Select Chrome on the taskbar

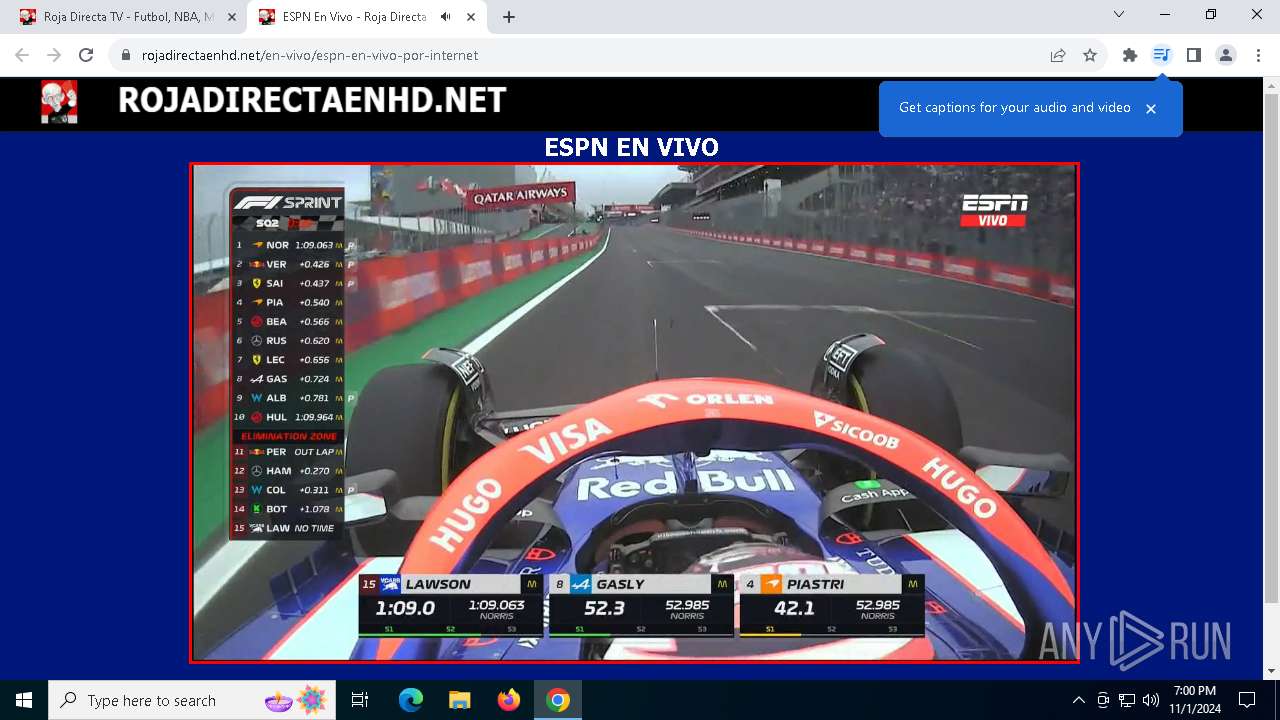(x=558, y=700)
